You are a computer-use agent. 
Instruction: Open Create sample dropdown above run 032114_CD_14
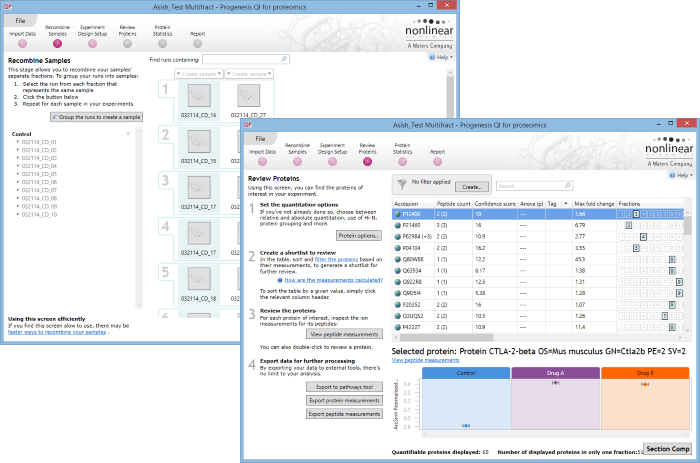coord(199,74)
